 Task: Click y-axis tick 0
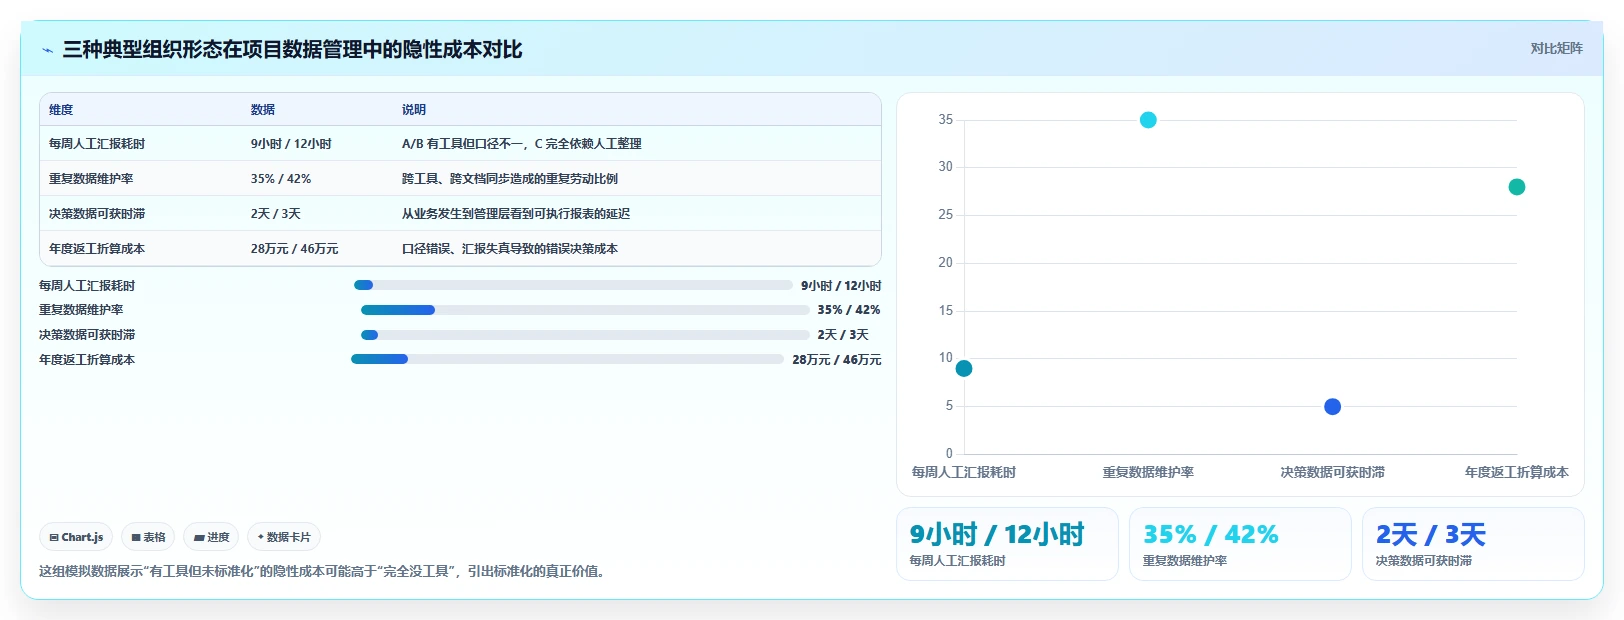click(x=949, y=453)
